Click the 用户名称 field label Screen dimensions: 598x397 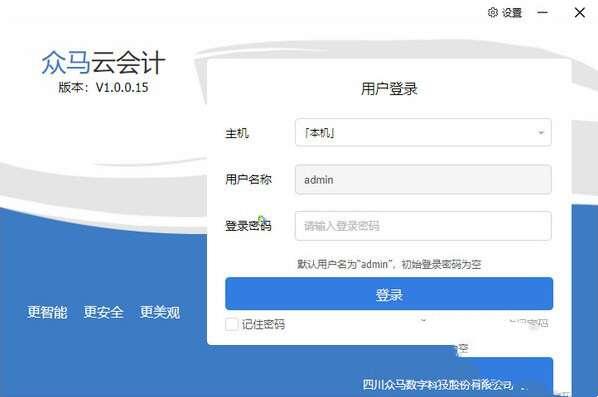pyautogui.click(x=248, y=179)
